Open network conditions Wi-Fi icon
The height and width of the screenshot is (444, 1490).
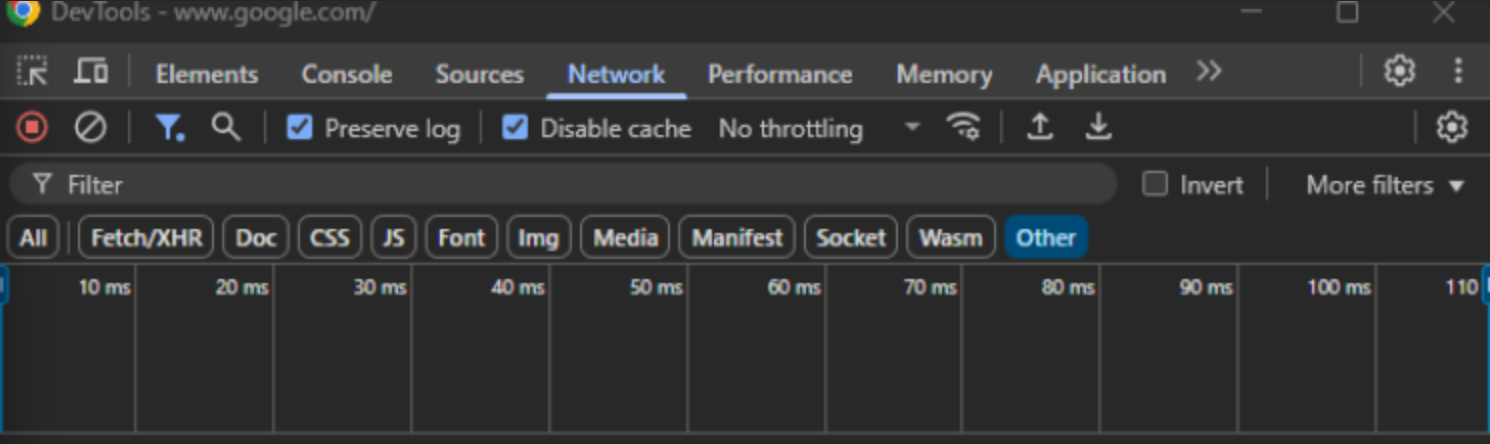(x=963, y=128)
